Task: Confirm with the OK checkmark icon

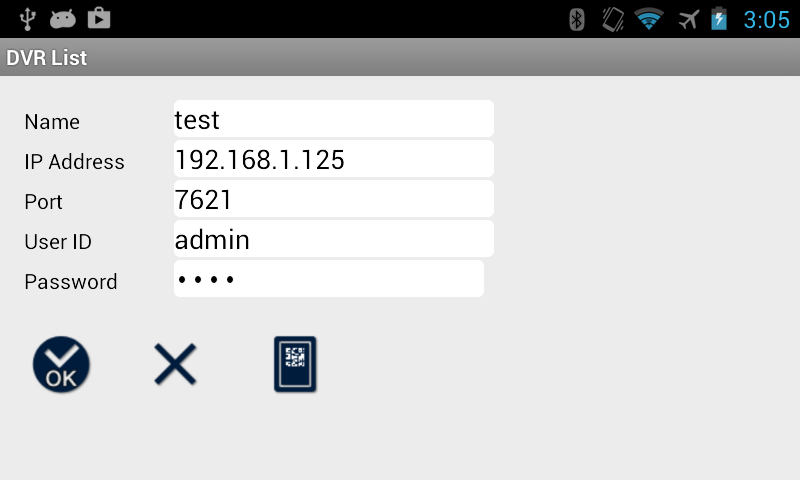Action: point(61,364)
